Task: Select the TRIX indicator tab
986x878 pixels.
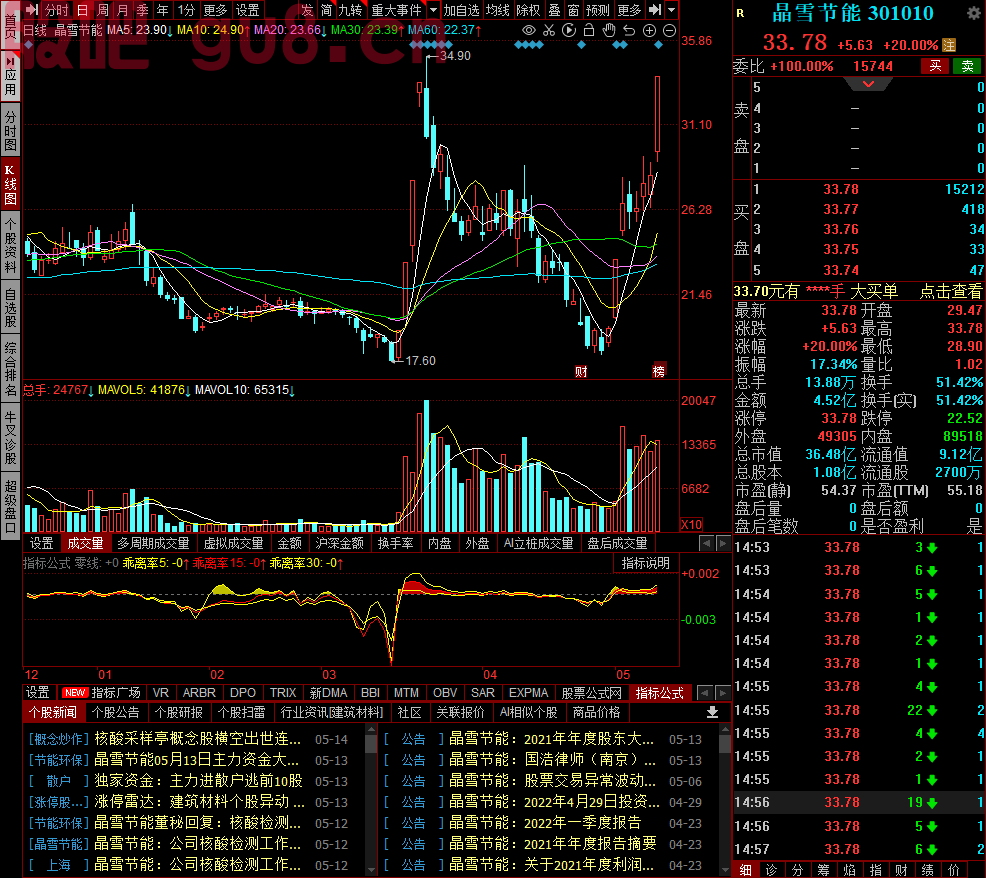Action: point(283,692)
